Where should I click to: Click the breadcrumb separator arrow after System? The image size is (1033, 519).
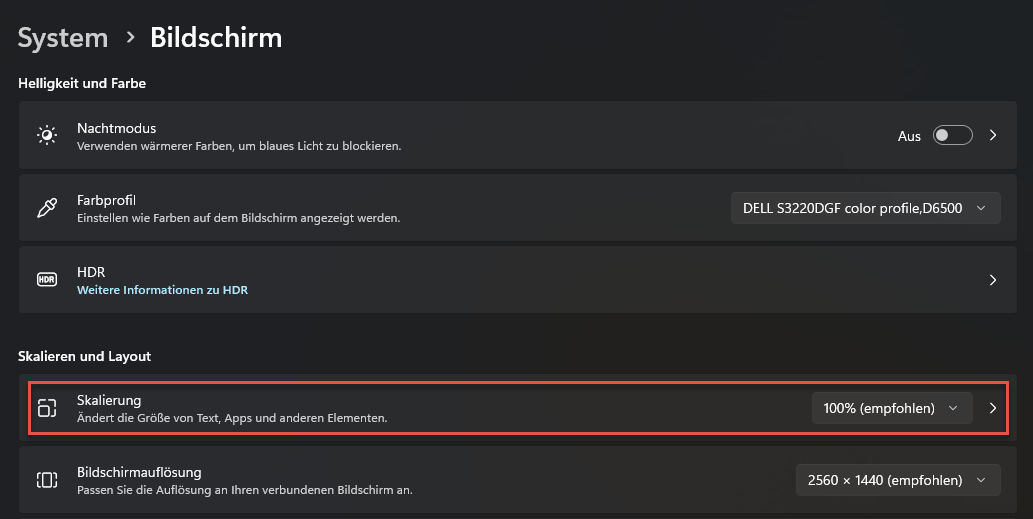[130, 38]
